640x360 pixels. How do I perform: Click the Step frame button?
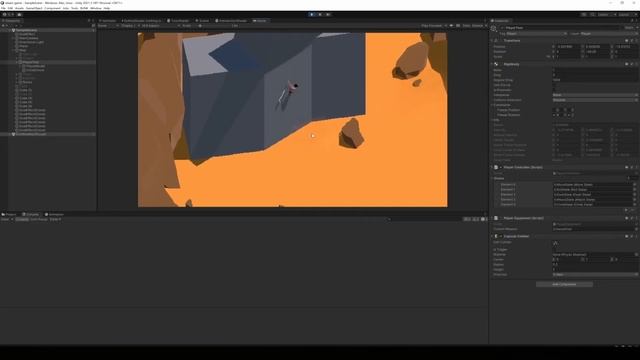tap(328, 14)
